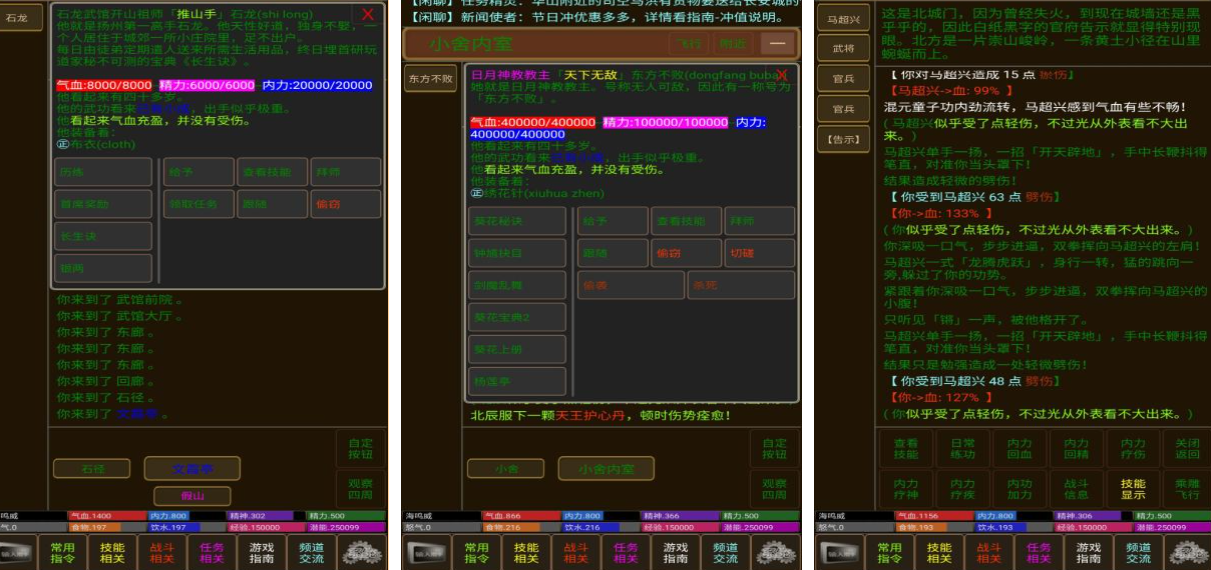Close the 石龙 character info popup
This screenshot has width=1211, height=570.
368,15
